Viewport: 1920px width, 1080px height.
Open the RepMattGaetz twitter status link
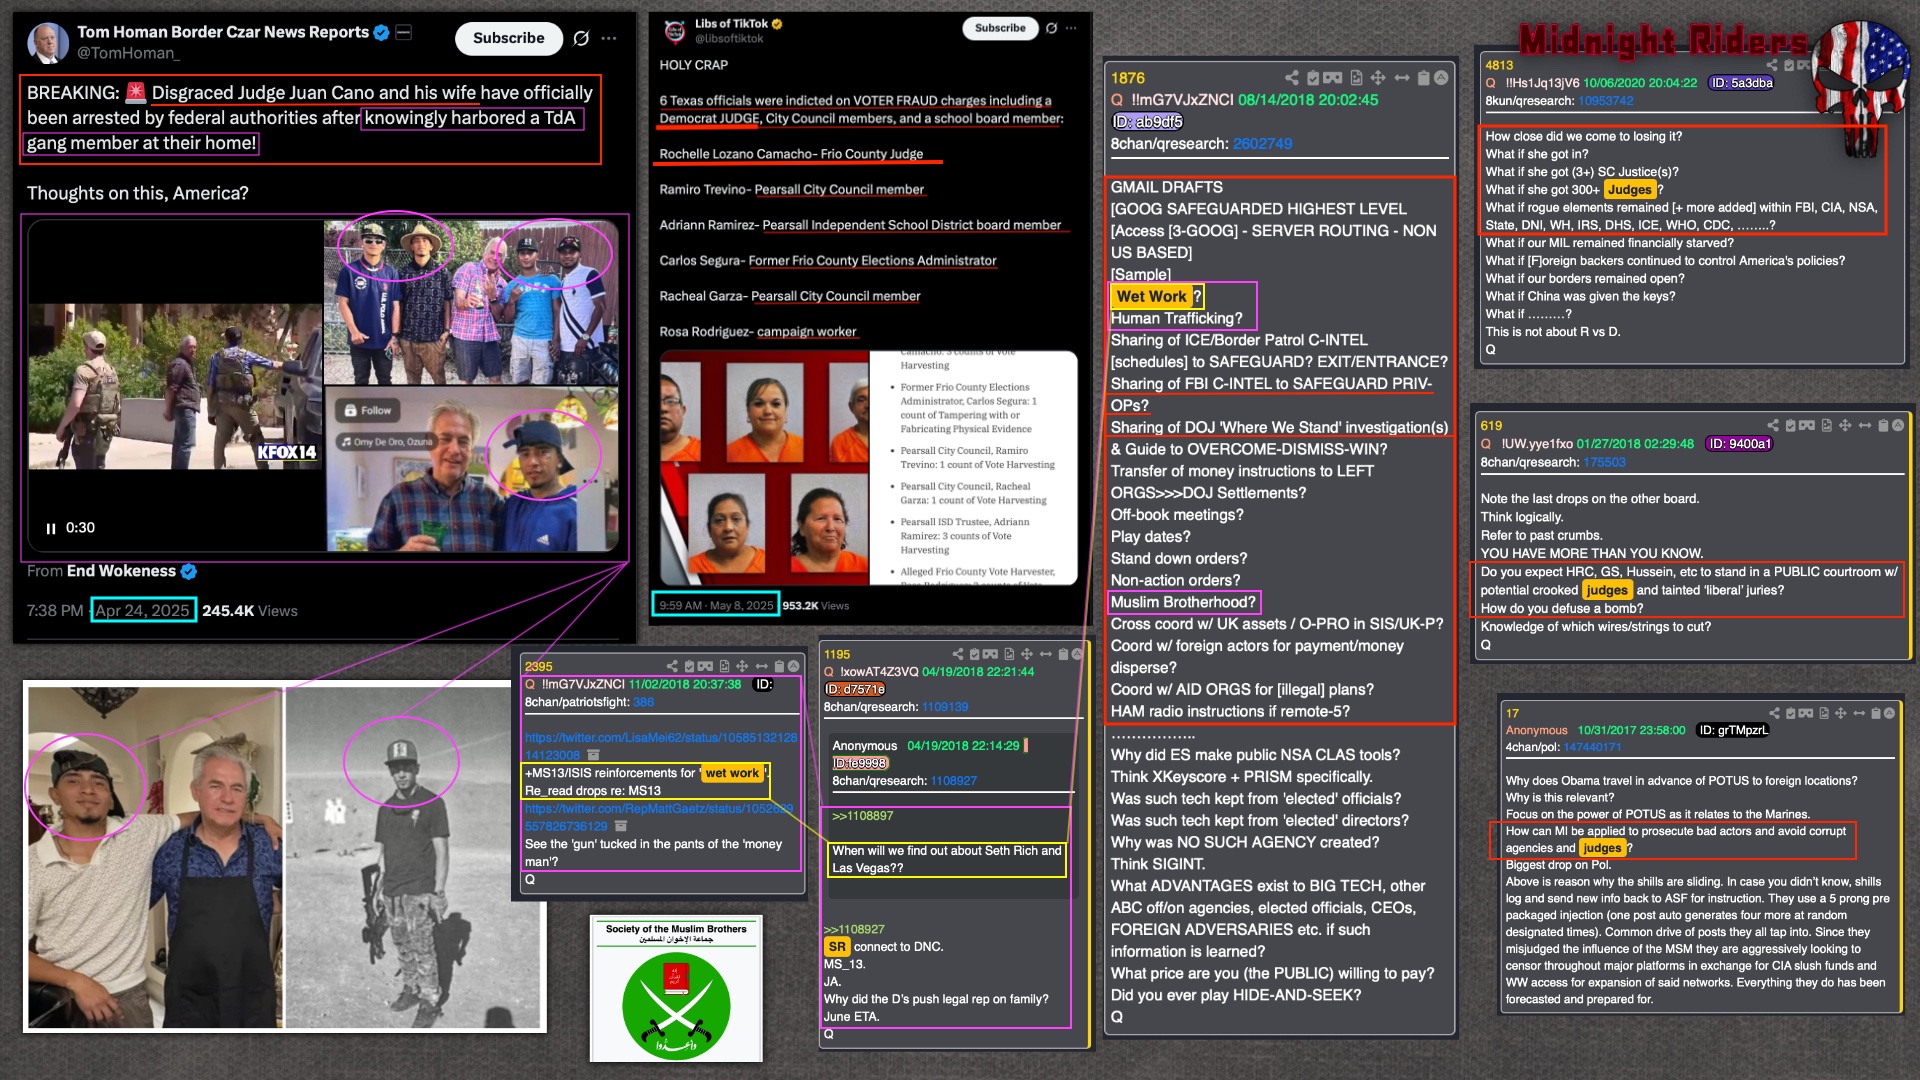(659, 817)
